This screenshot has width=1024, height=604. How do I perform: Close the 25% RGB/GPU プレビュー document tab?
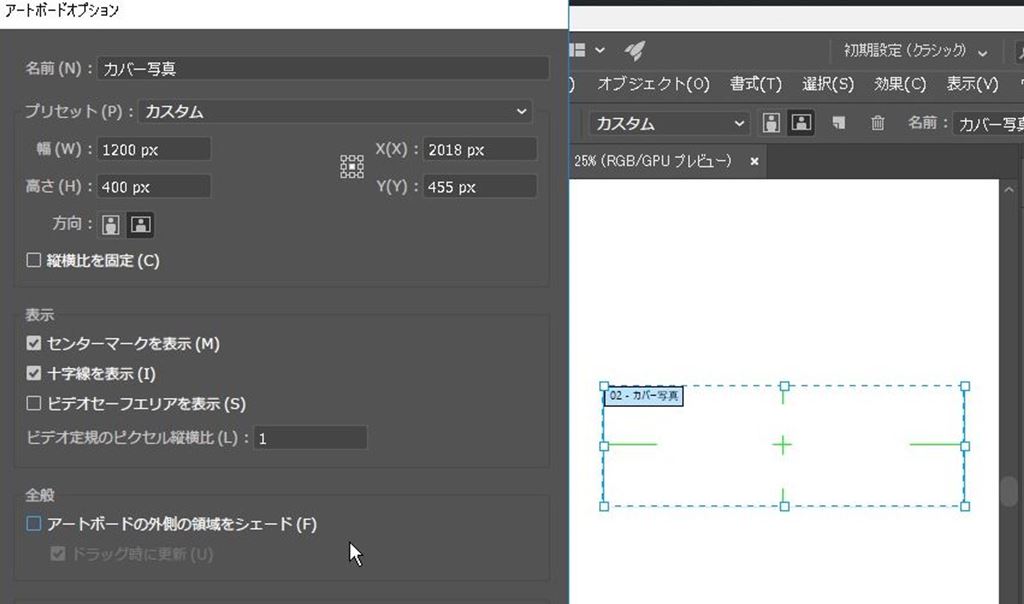755,160
